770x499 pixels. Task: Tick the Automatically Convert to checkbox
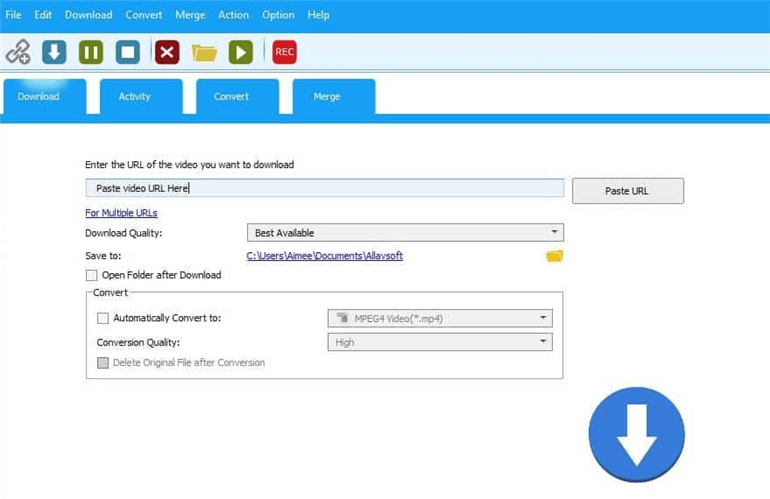click(103, 318)
